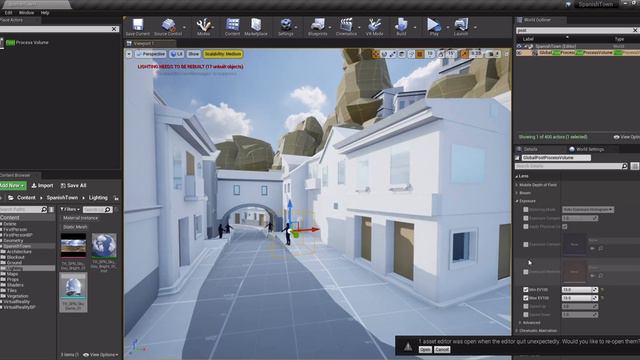The width and height of the screenshot is (640, 360).
Task: Open Content Browser View Options dropdown
Action: (x=100, y=355)
